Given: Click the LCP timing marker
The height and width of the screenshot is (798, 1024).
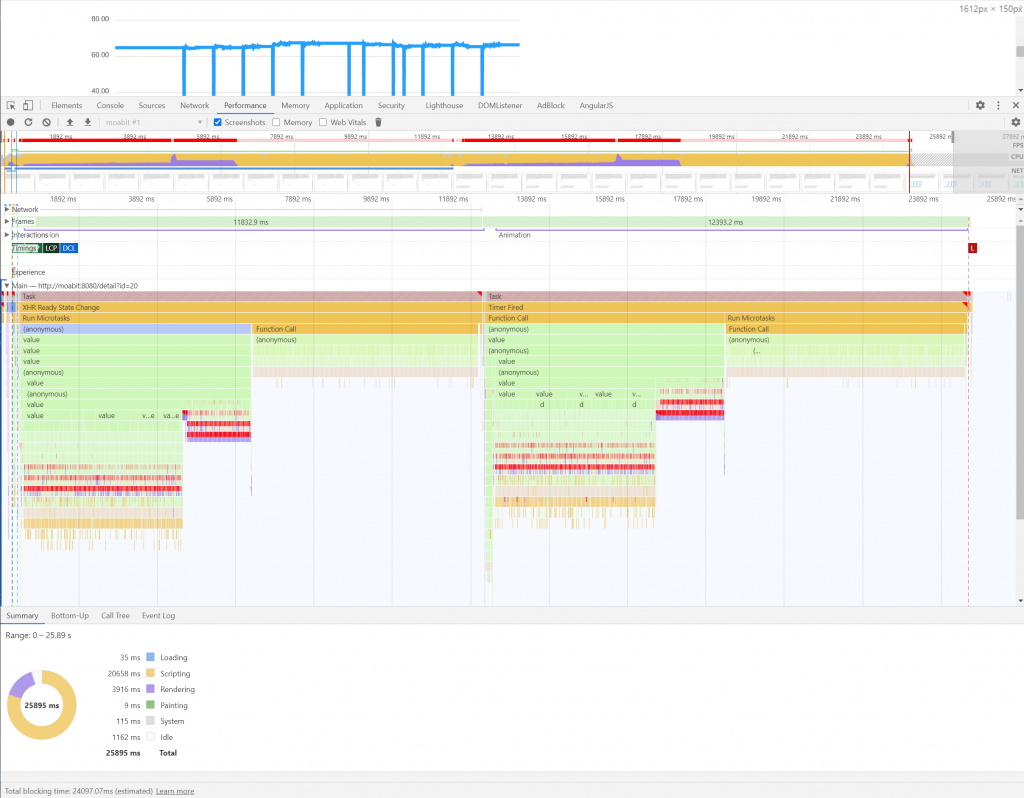Looking at the screenshot, I should click(51, 248).
